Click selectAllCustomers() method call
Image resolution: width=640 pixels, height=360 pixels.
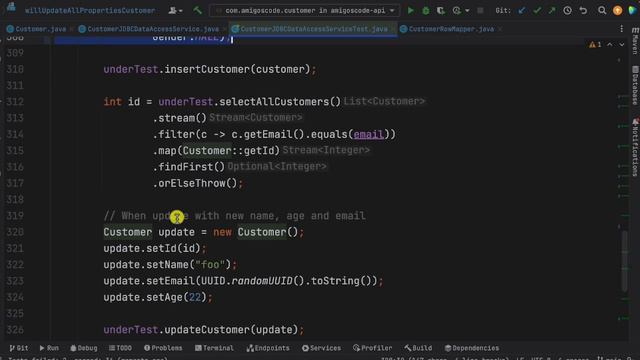(x=280, y=102)
